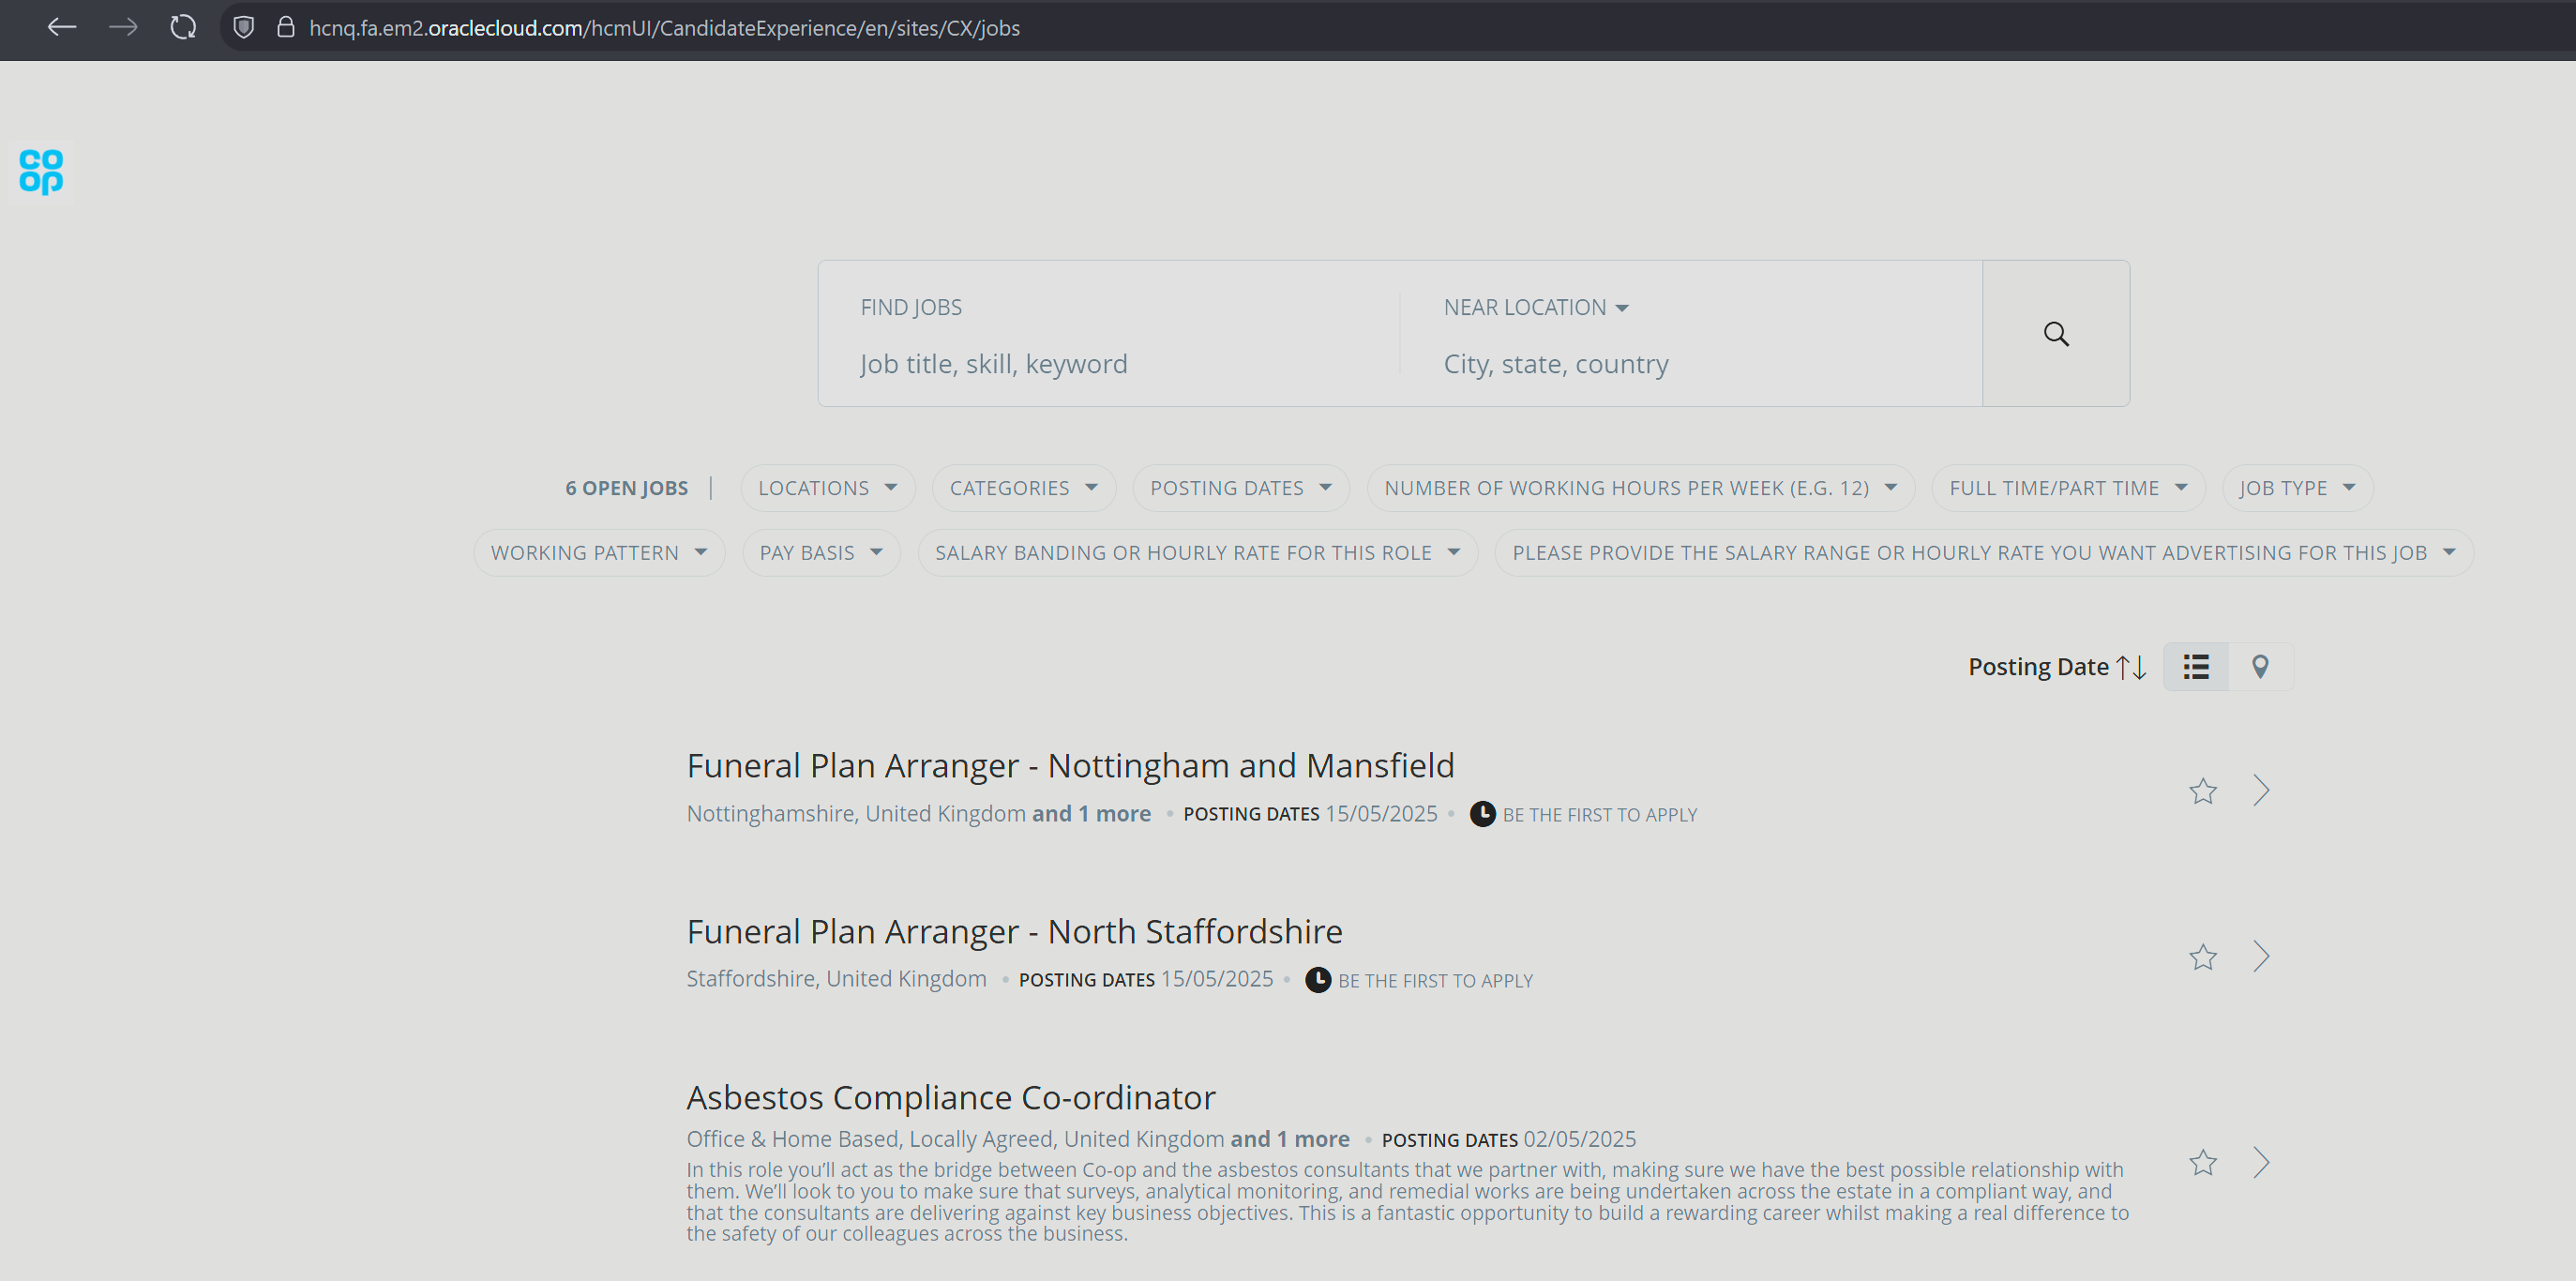Expand the Posting Dates filter
Image resolution: width=2576 pixels, height=1281 pixels.
(x=1240, y=488)
